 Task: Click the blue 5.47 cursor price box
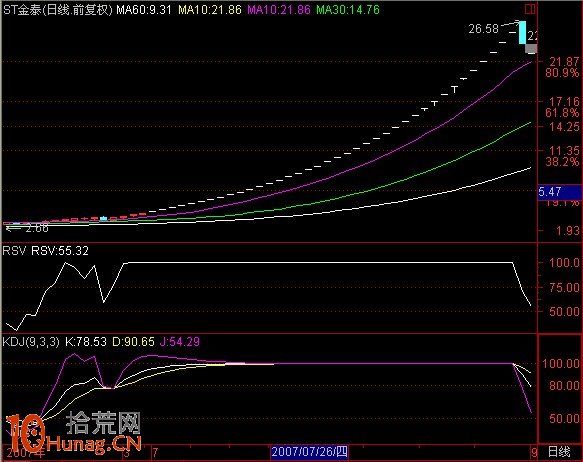point(560,192)
